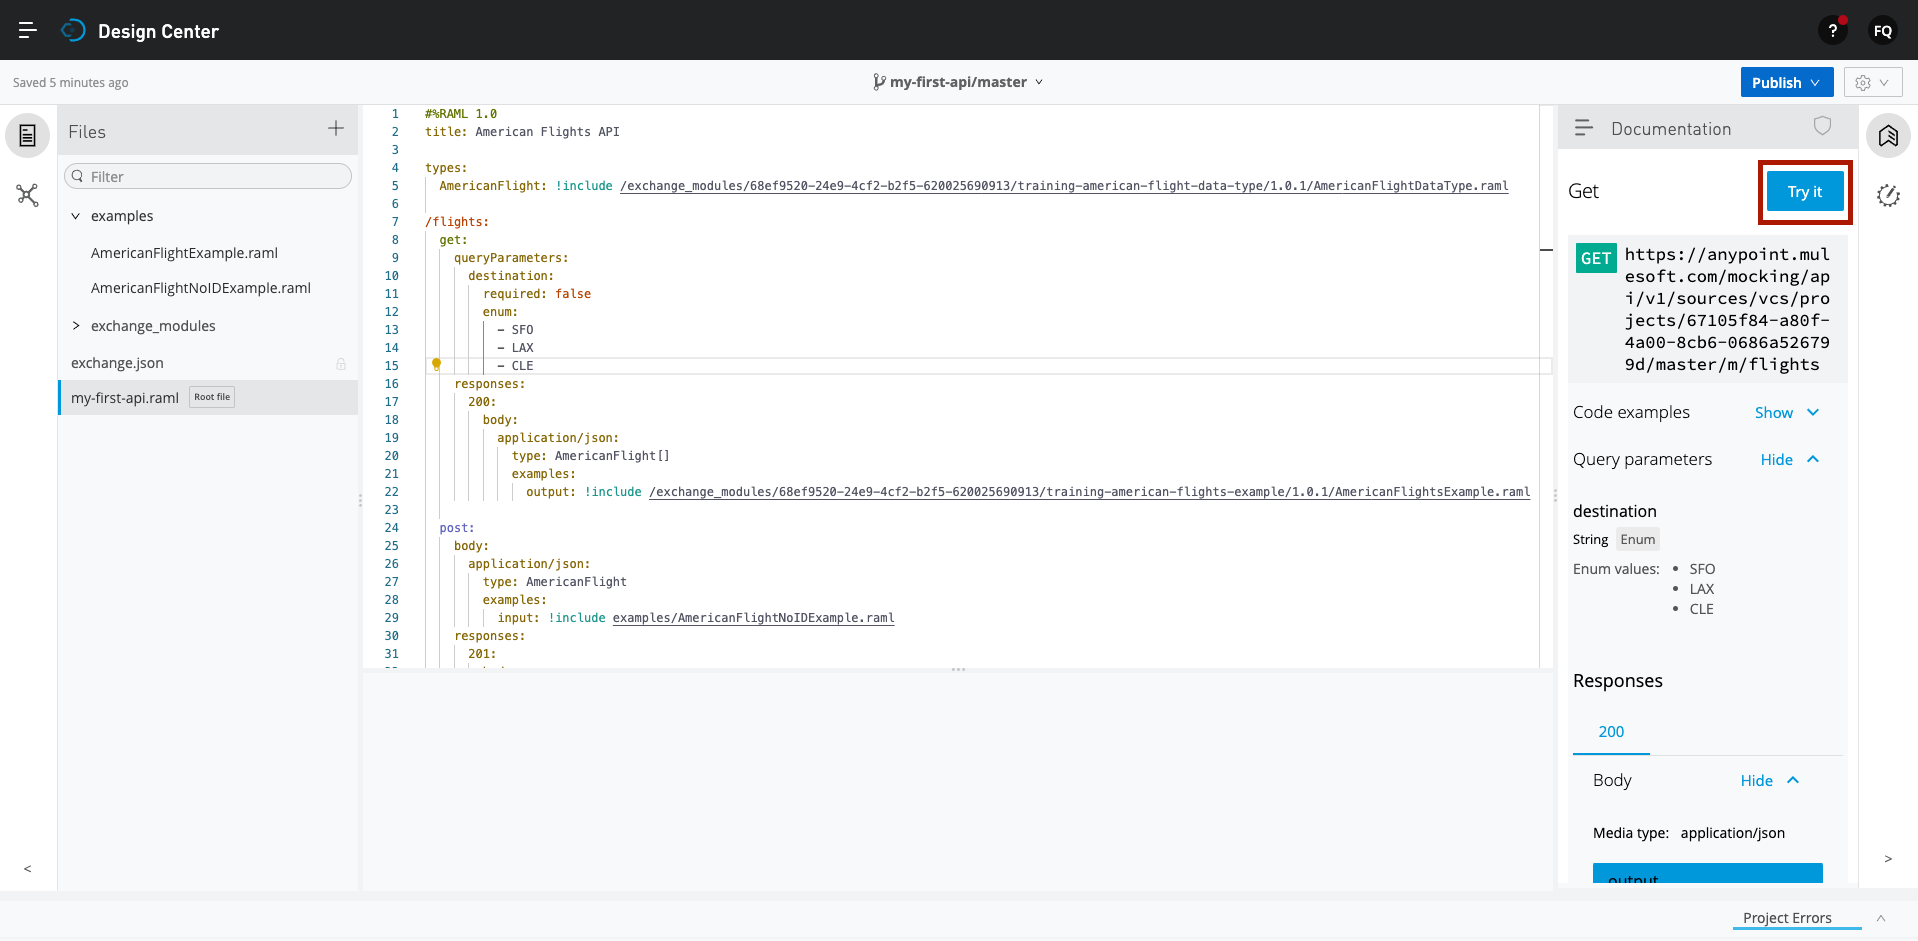Follow the AmericanFlightsExample.raml include link

1089,492
